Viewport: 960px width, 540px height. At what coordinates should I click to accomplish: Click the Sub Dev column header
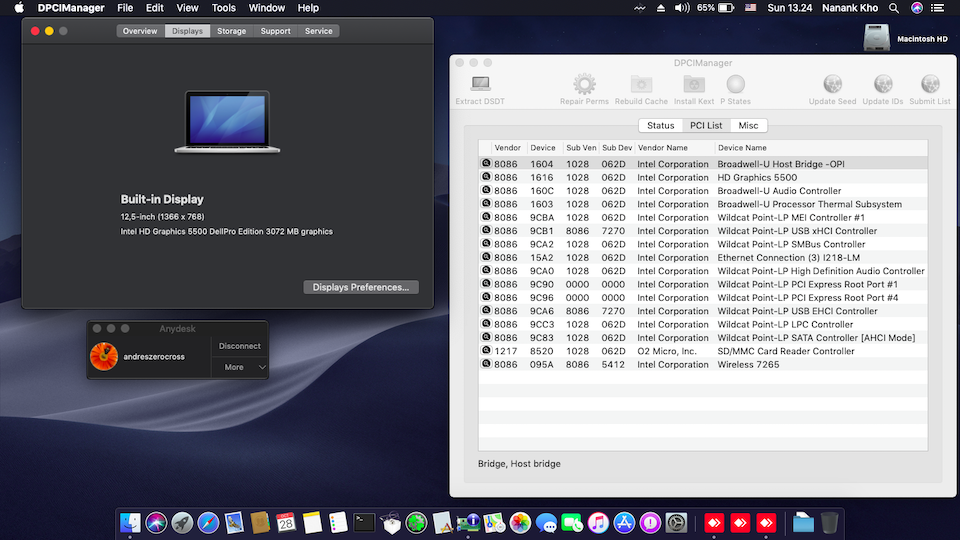tap(617, 148)
